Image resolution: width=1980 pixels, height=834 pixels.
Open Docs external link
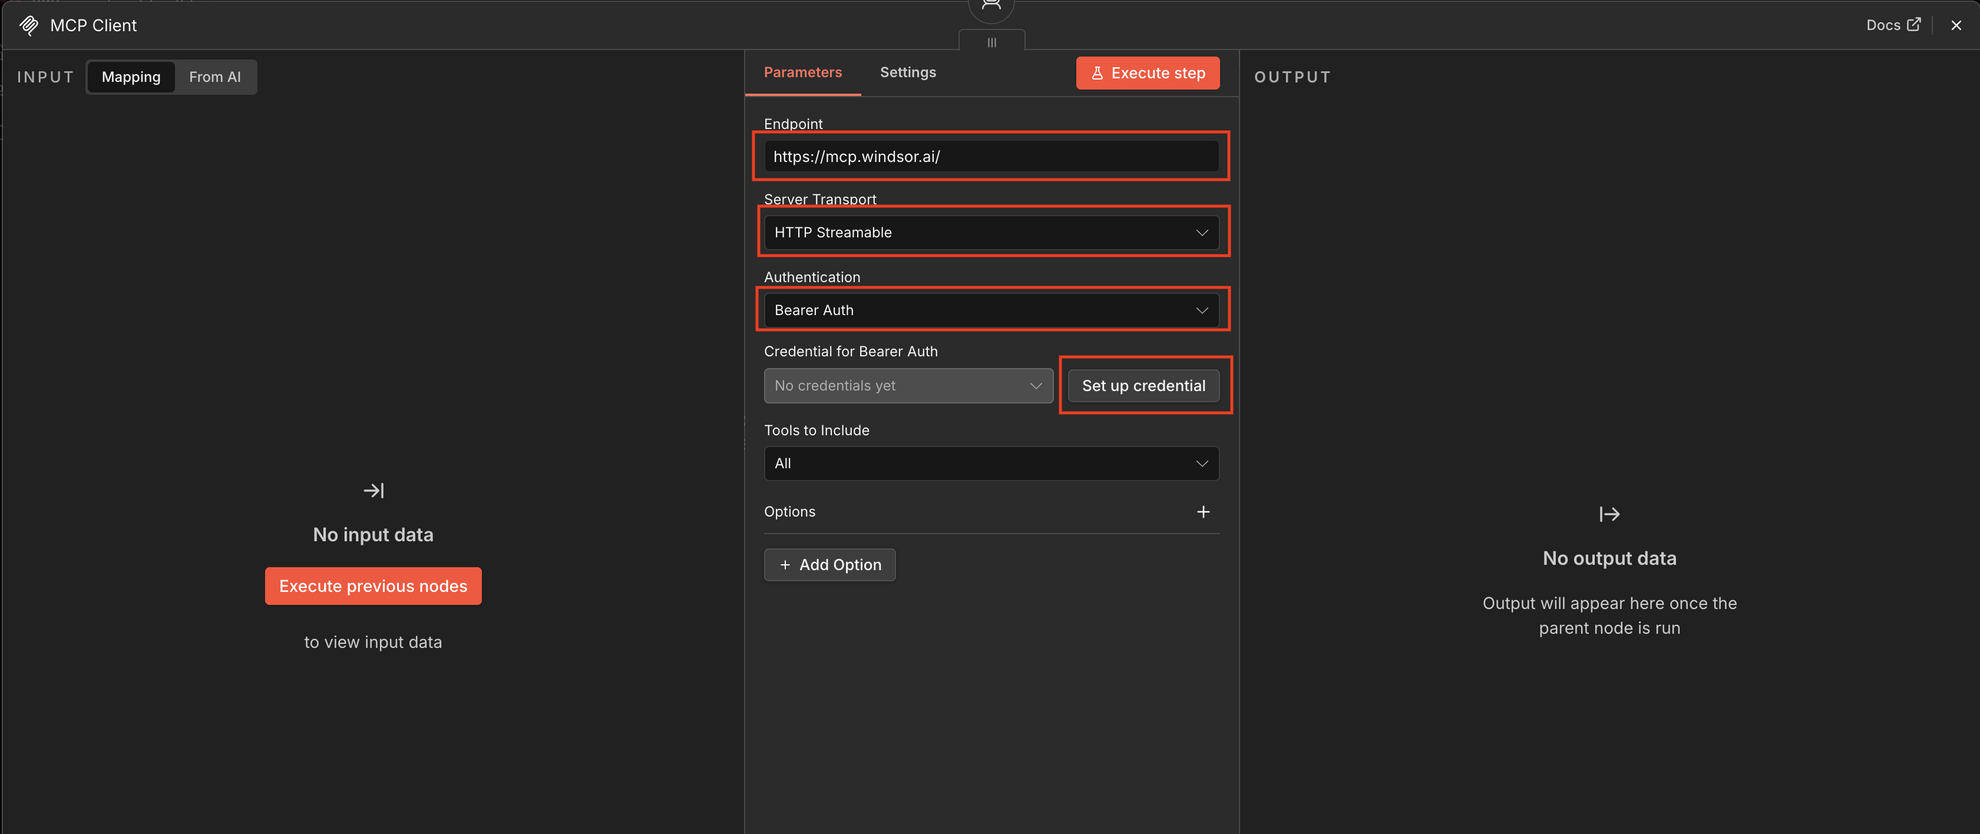coord(1893,25)
